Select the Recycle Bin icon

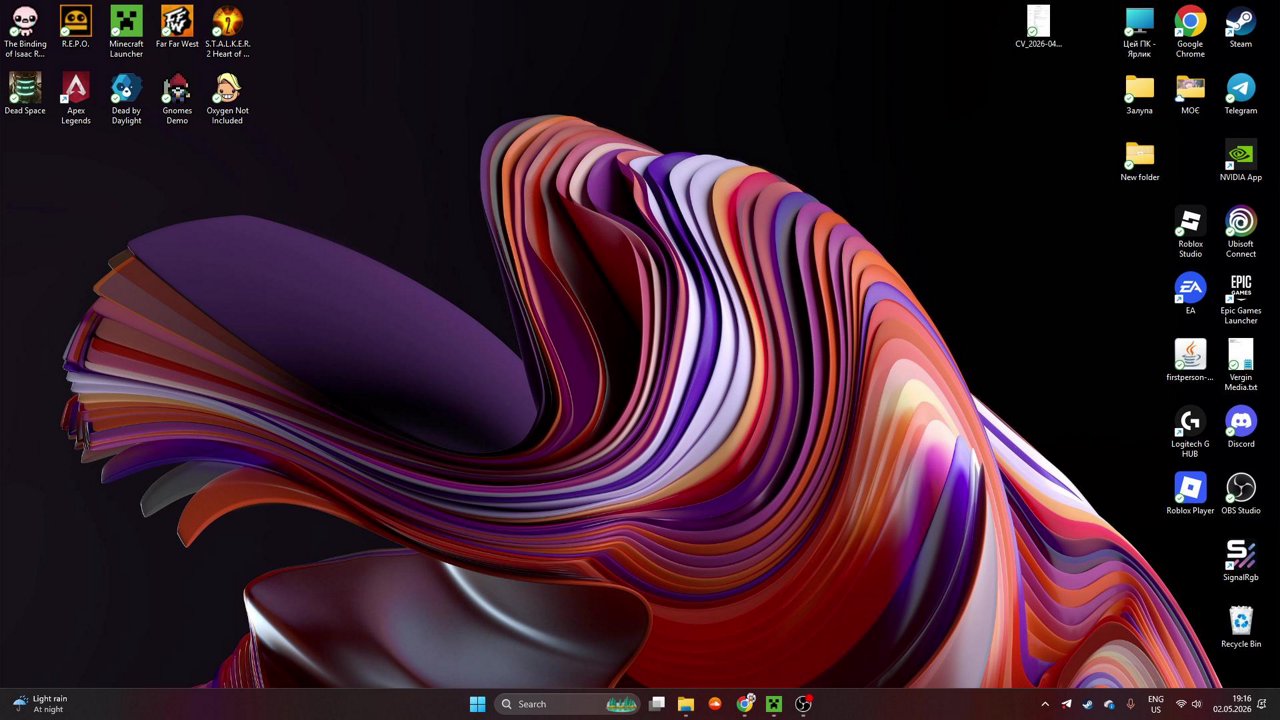[x=1241, y=627]
